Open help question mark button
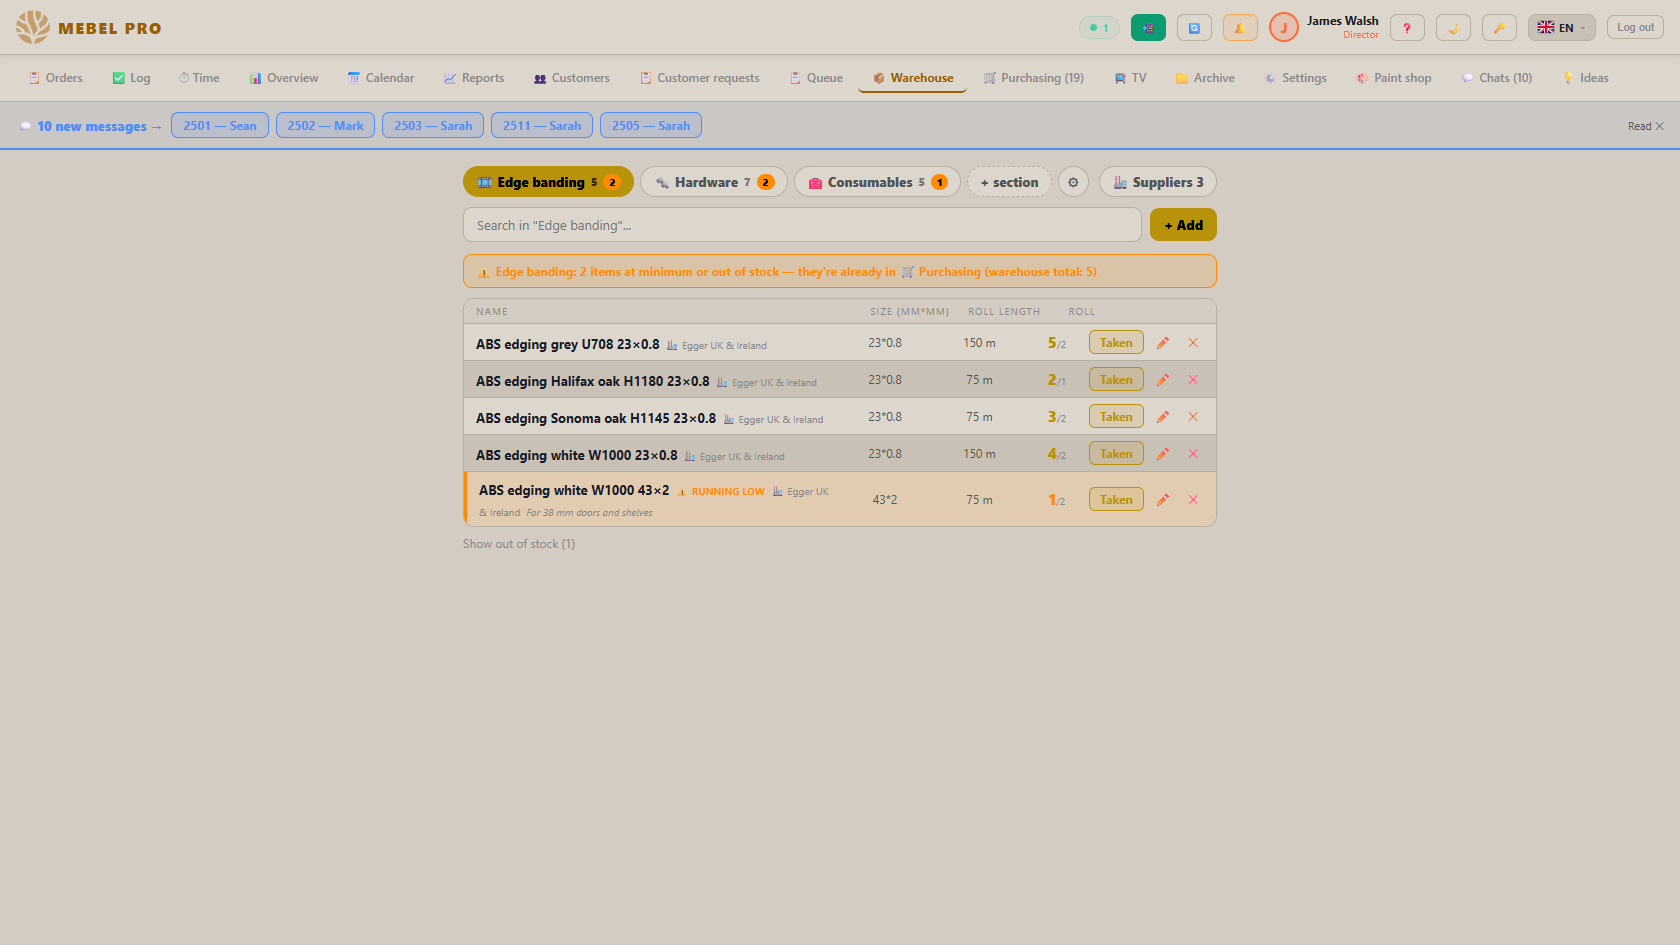 [x=1407, y=28]
